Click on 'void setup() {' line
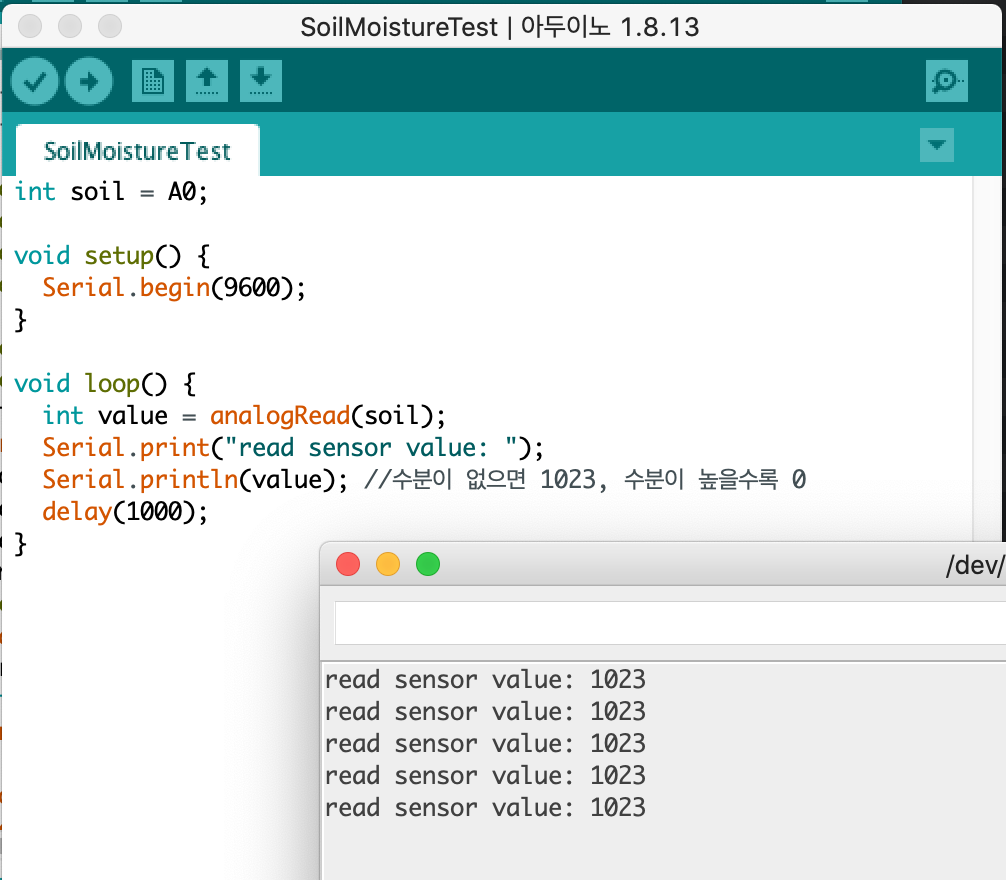Screen dimensions: 1006x880 pyautogui.click(x=112, y=256)
